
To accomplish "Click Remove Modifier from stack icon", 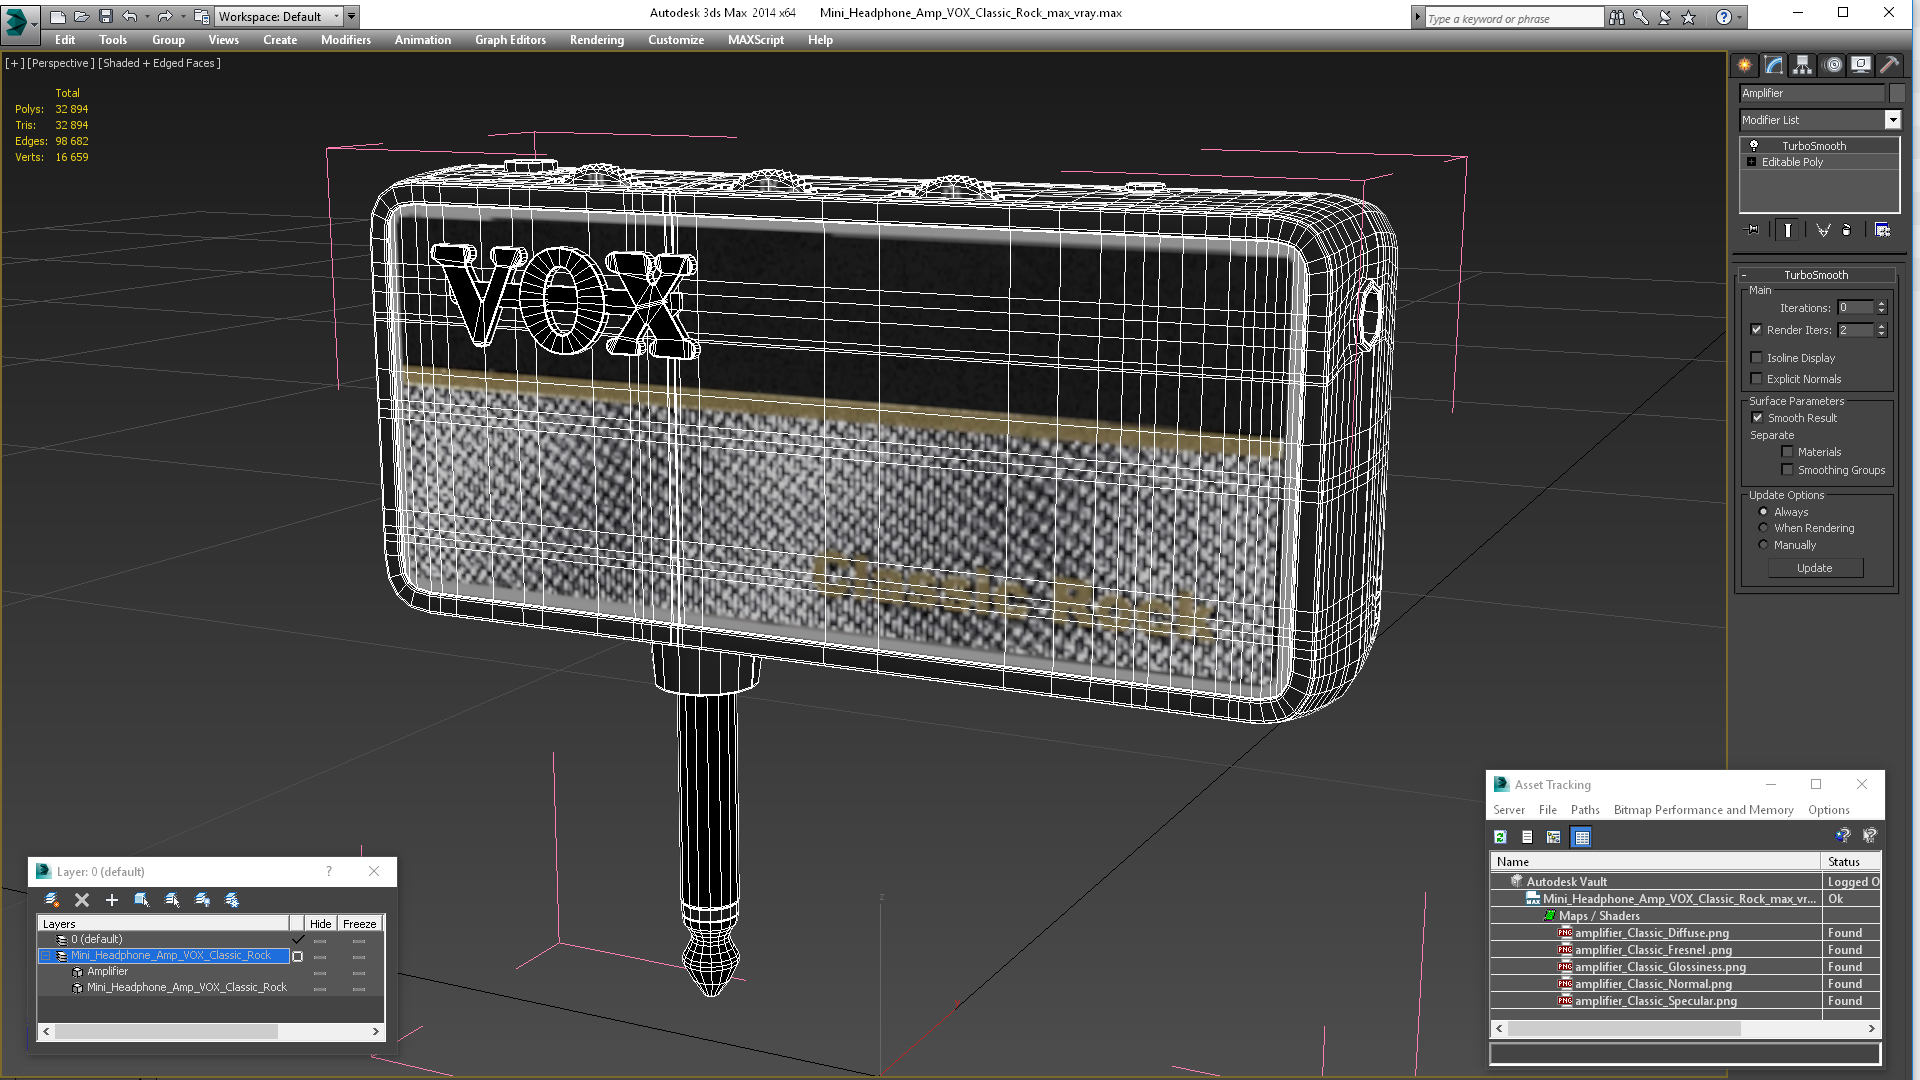I will [x=1847, y=230].
